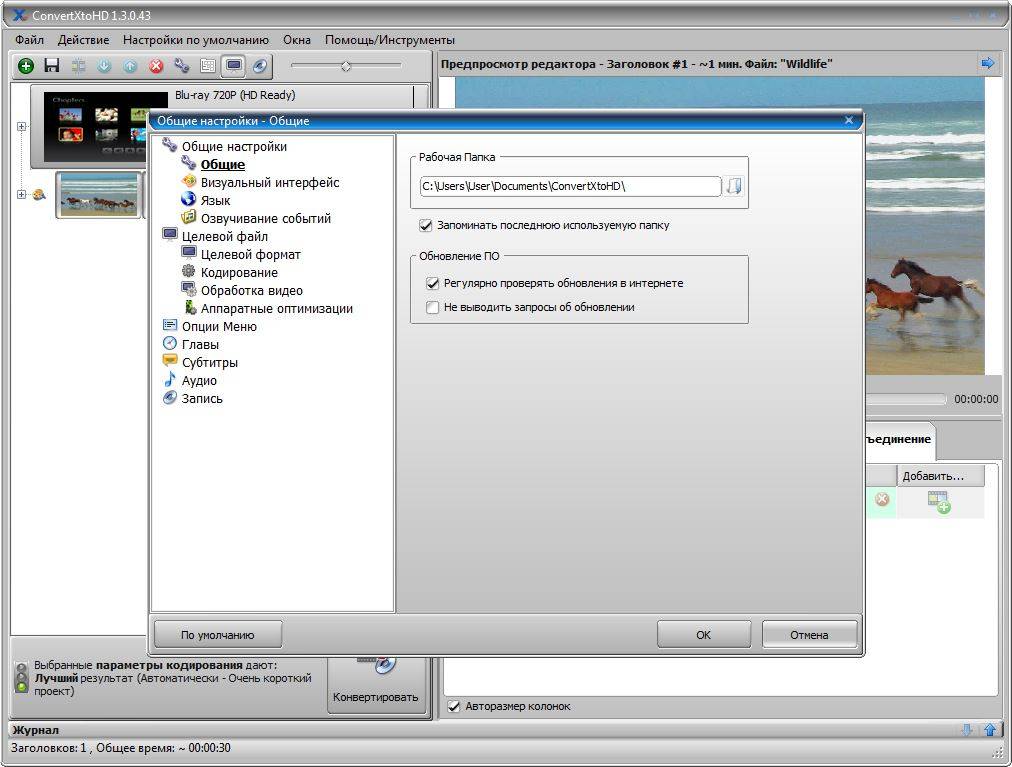The height and width of the screenshot is (767, 1012).
Task: Click the traffic light encoding quality indicator
Action: point(21,677)
